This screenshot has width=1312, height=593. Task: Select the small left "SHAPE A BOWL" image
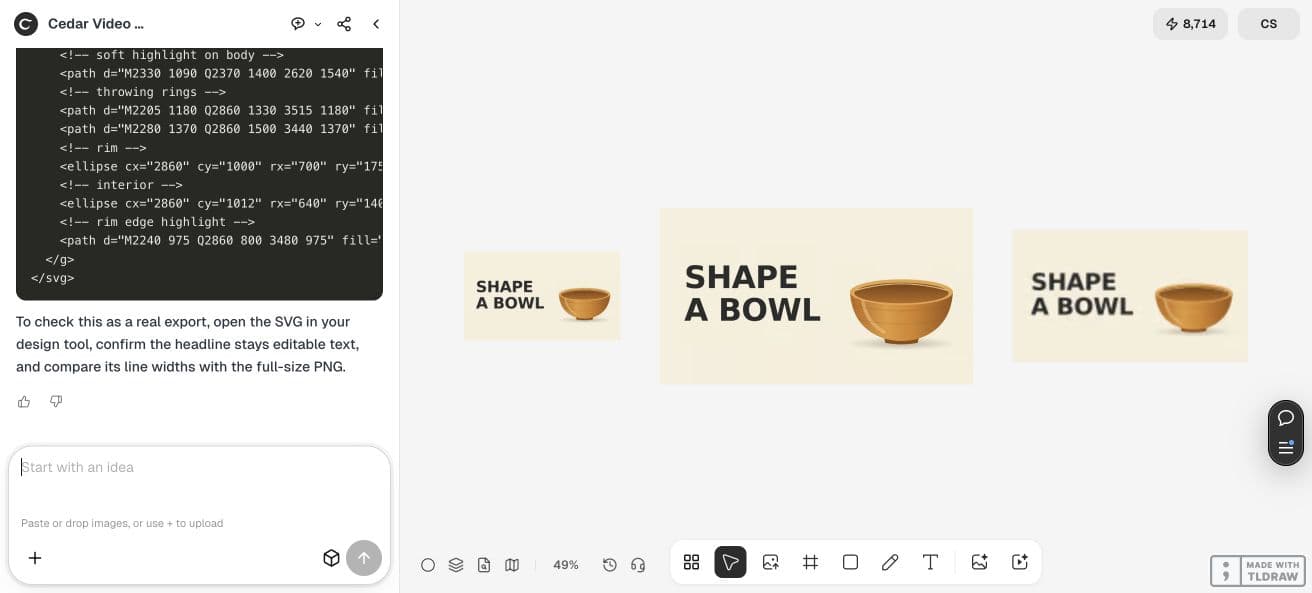point(542,296)
